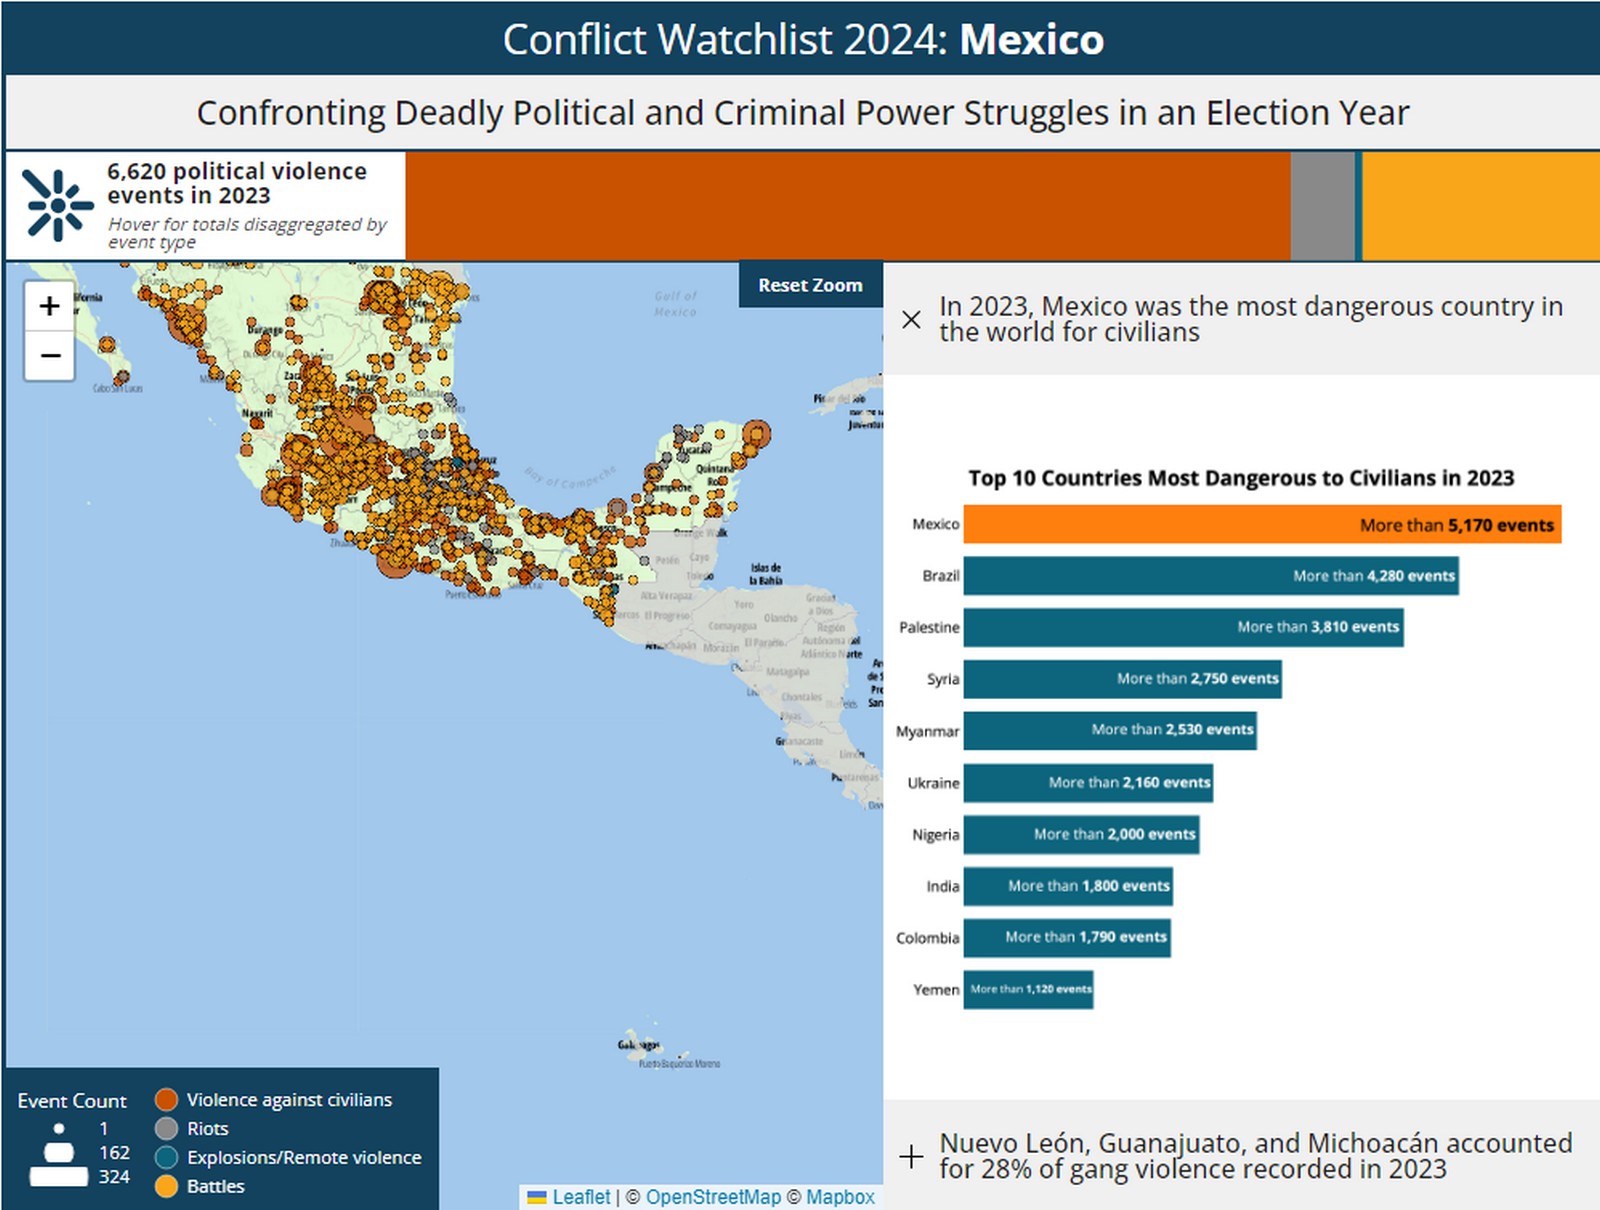This screenshot has height=1210, width=1600.
Task: Click the yellow Battles segment of events bar
Action: 1480,206
